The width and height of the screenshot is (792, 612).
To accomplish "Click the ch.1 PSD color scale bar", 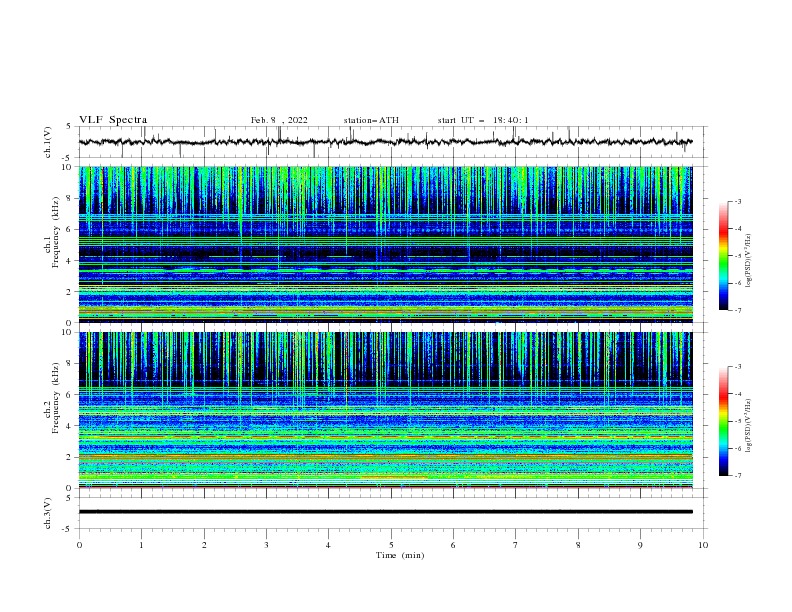I will [723, 256].
